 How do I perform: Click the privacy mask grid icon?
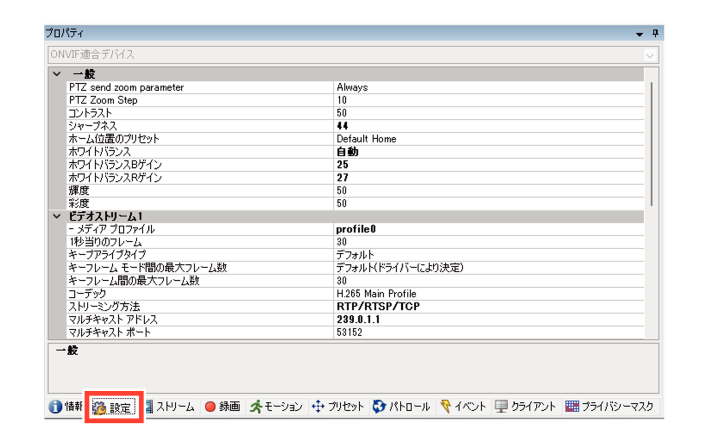(x=572, y=406)
